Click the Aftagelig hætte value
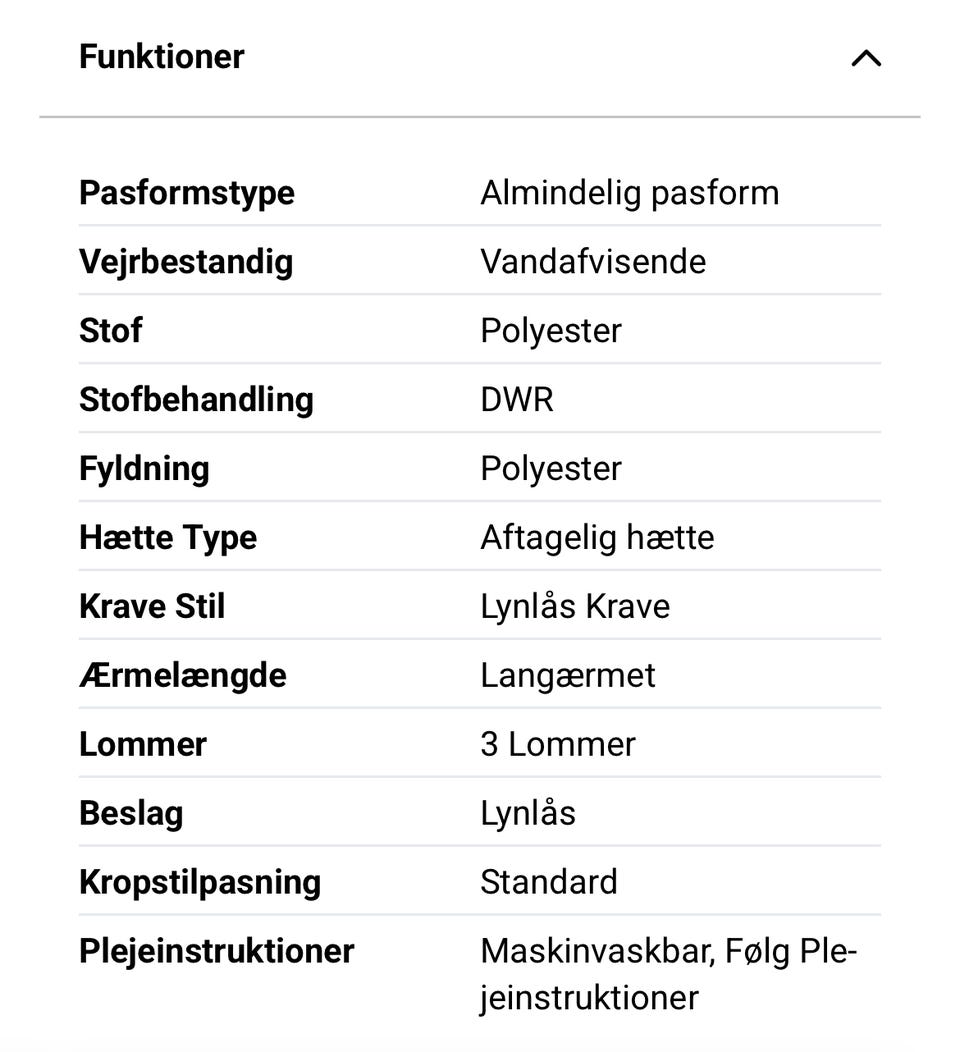Screen dimensions: 960x1052 pos(597,537)
